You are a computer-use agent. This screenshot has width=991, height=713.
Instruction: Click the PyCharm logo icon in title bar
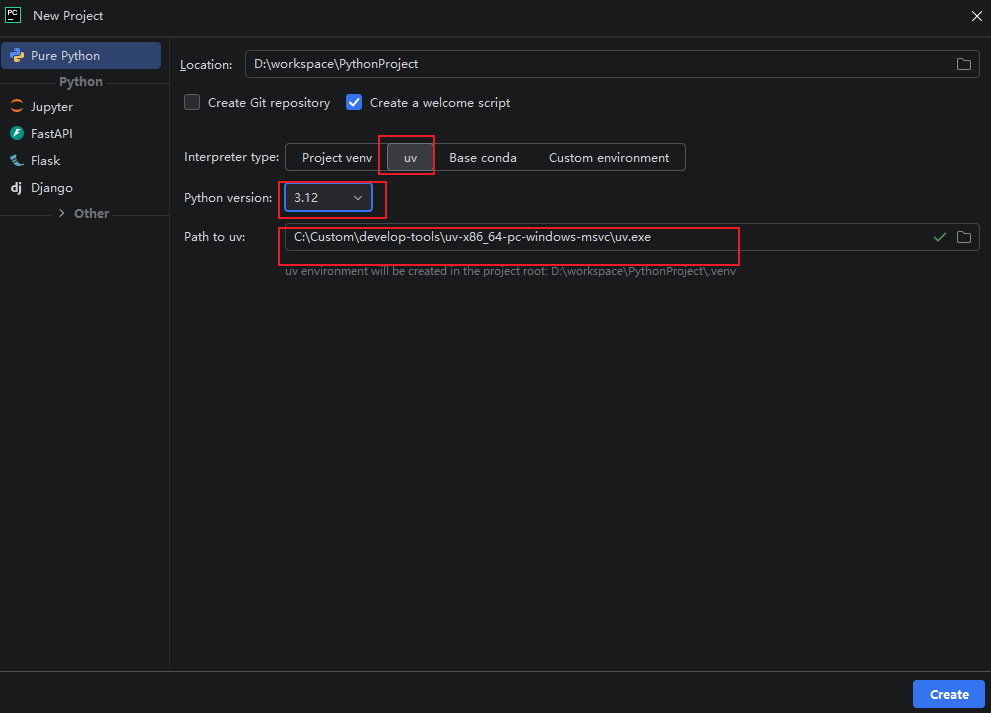[x=13, y=15]
